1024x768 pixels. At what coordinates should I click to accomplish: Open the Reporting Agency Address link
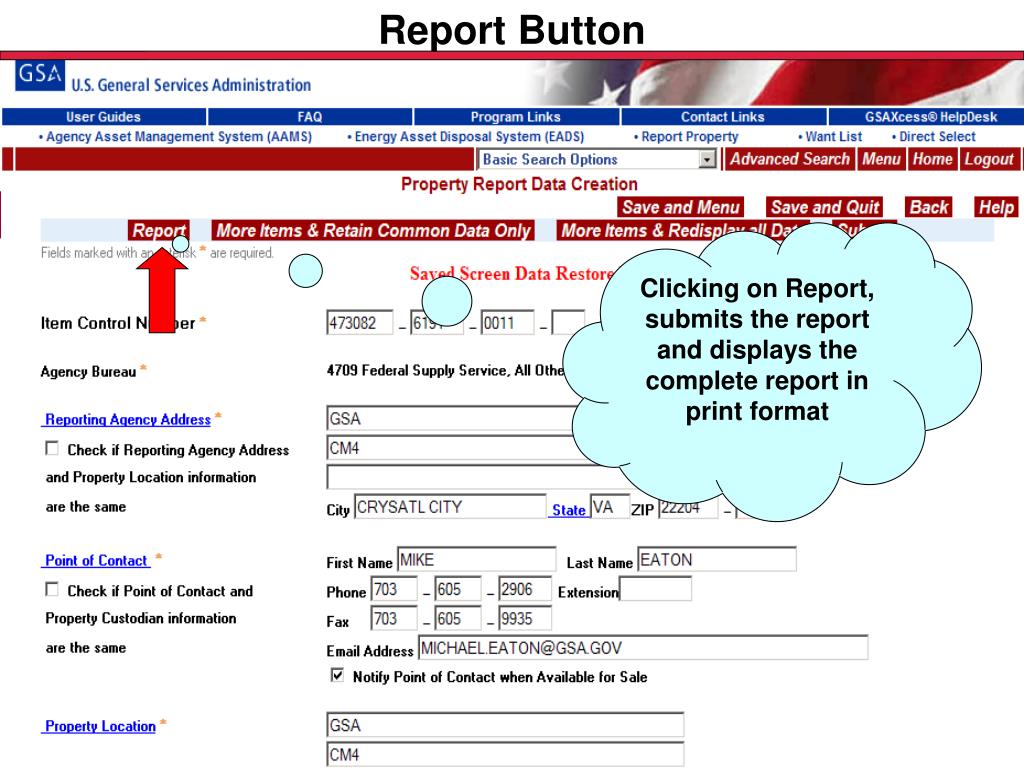(x=128, y=419)
